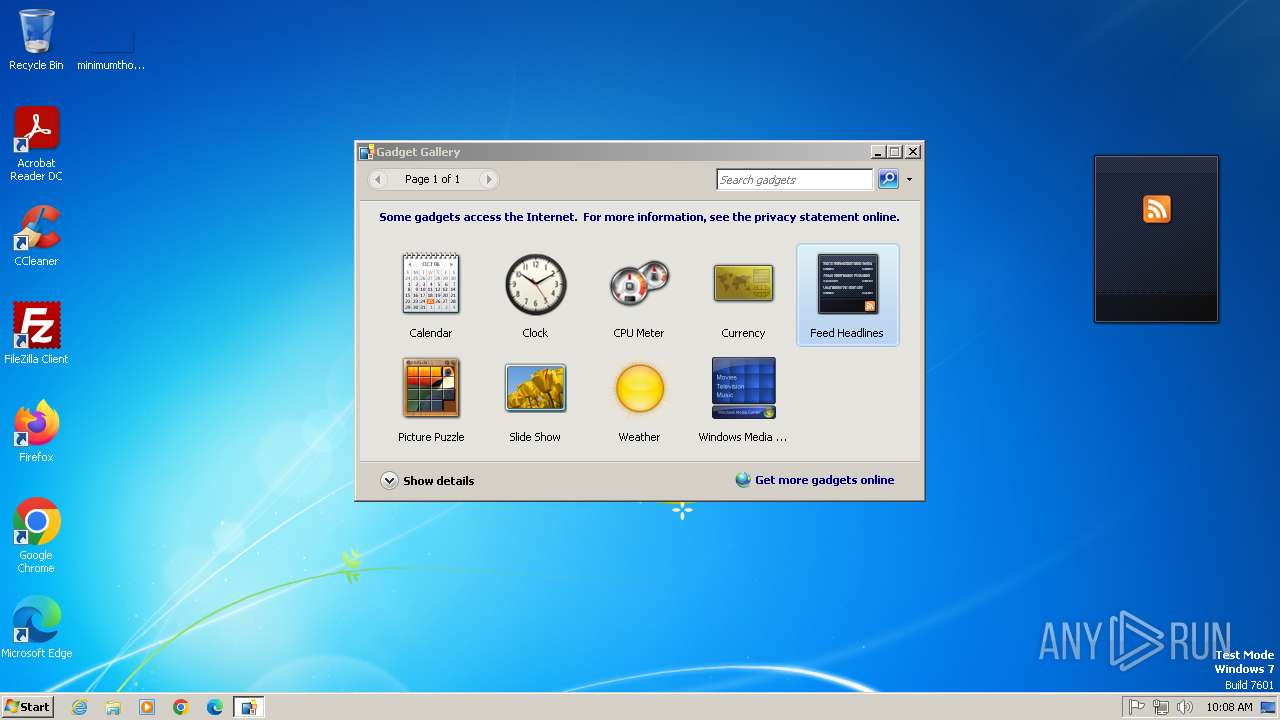Choose the CPU Meter gadget icon
The image size is (1280, 720).
pyautogui.click(x=639, y=284)
